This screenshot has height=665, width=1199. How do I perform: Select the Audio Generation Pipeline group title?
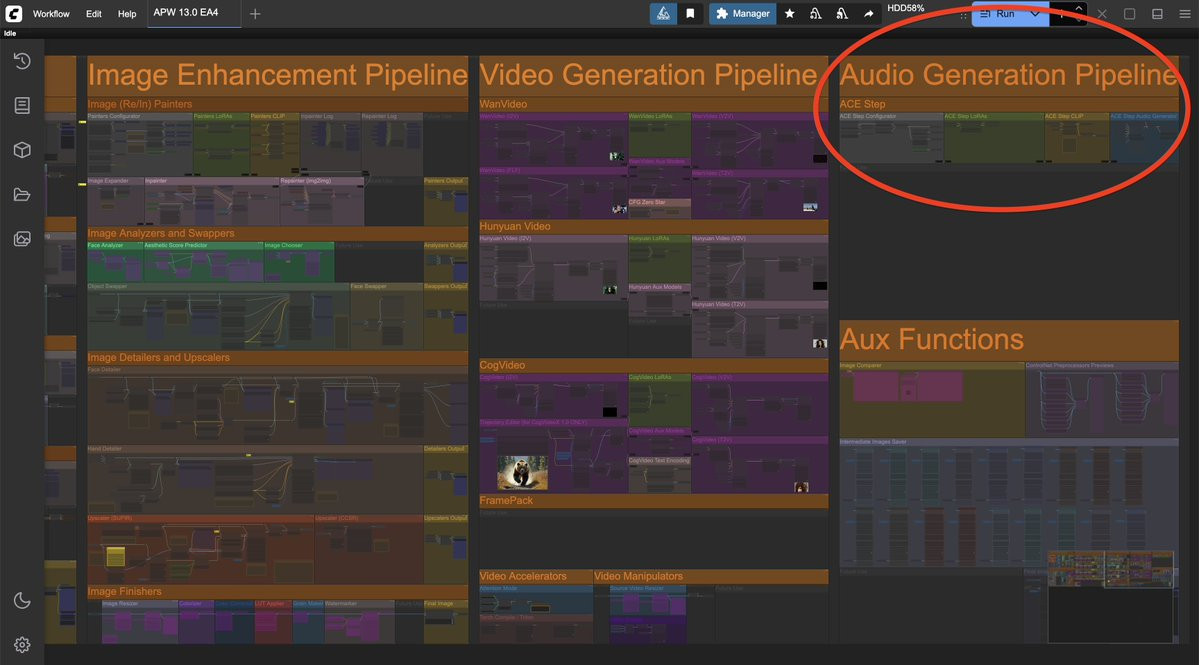tap(1008, 75)
